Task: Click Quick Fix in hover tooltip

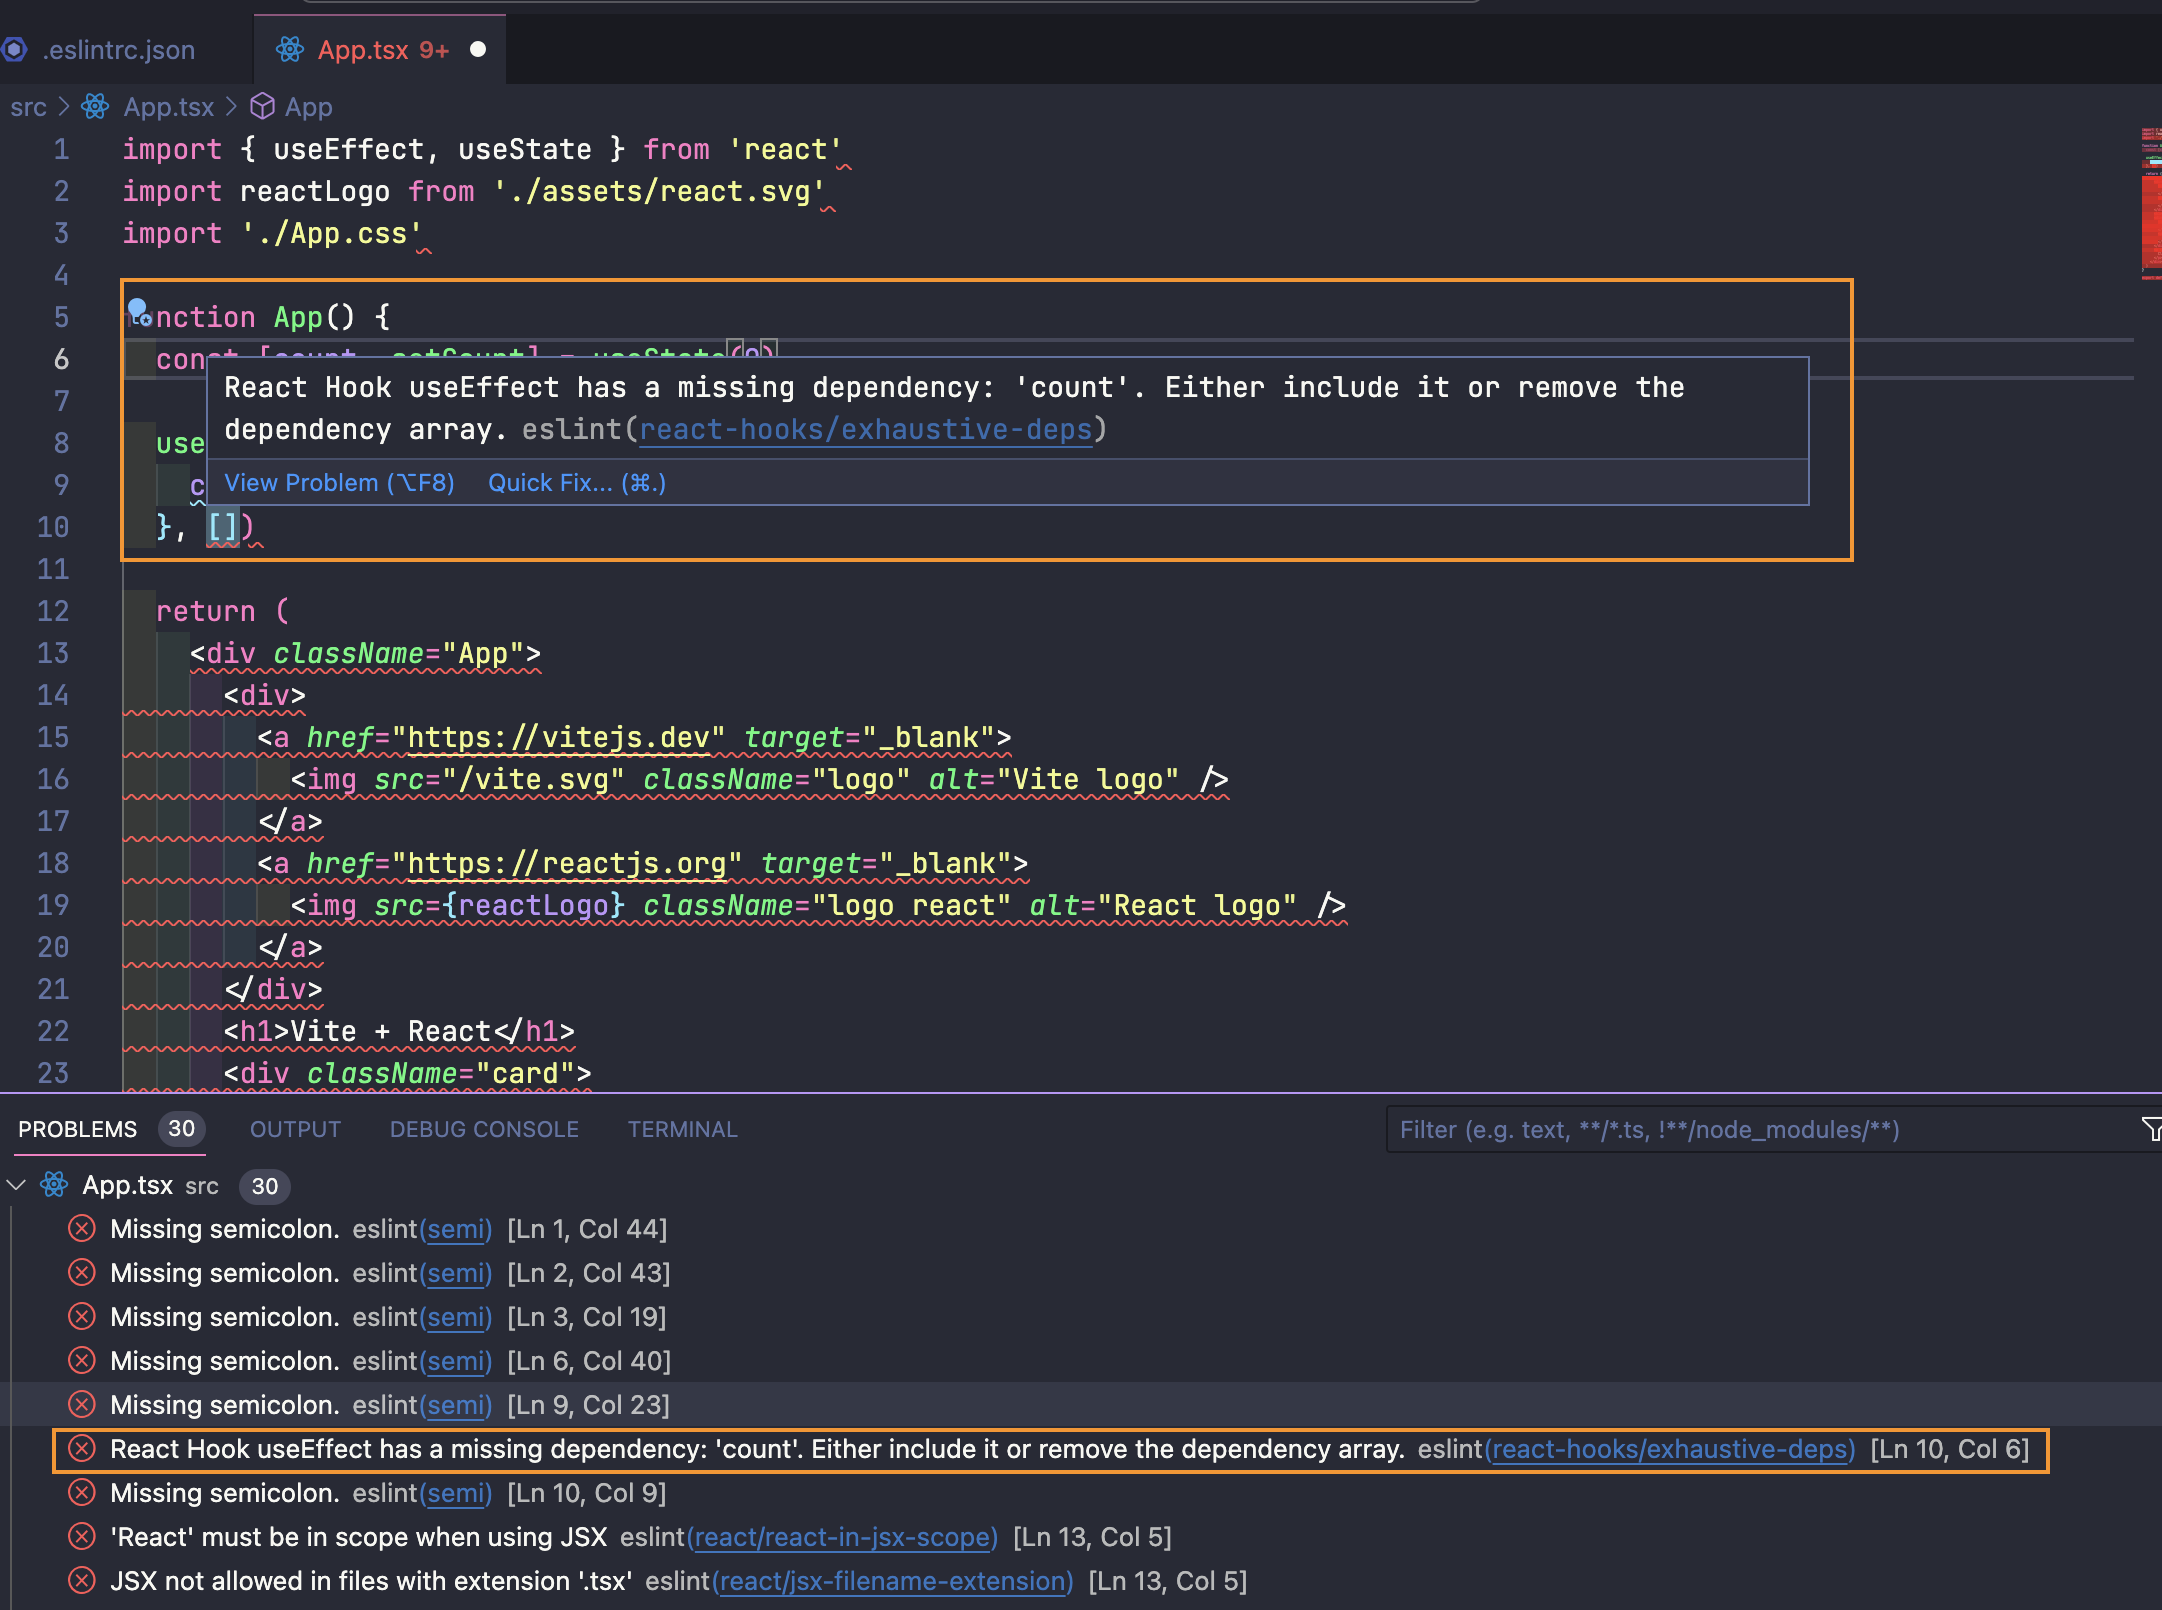Action: [577, 483]
